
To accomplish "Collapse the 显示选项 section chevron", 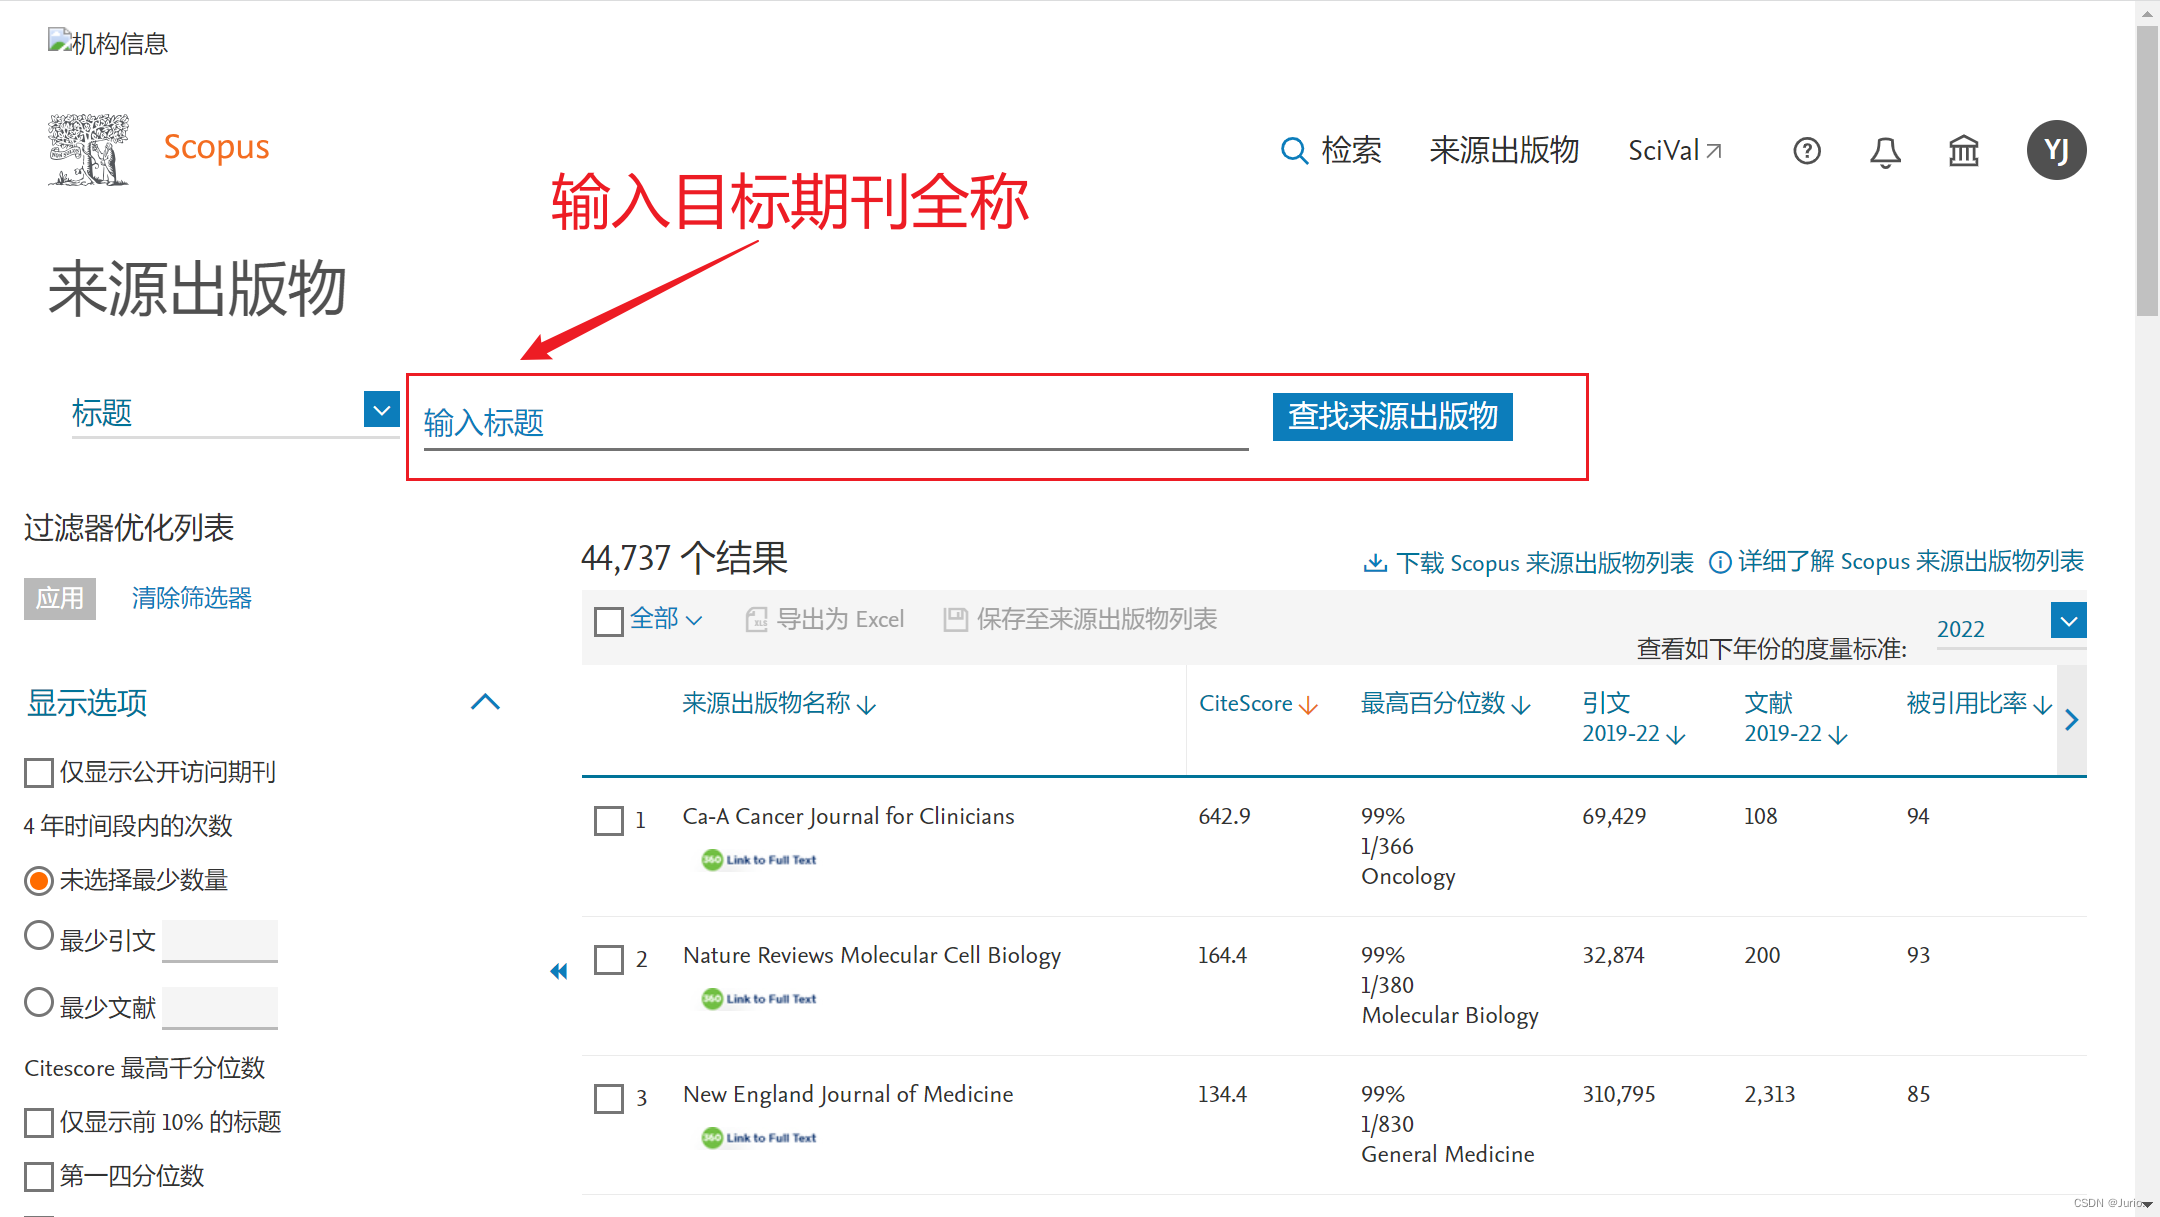I will pyautogui.click(x=485, y=702).
